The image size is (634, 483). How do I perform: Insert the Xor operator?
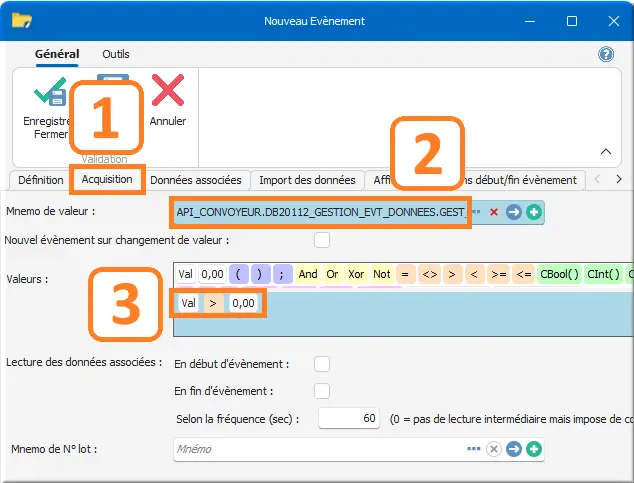tap(356, 274)
